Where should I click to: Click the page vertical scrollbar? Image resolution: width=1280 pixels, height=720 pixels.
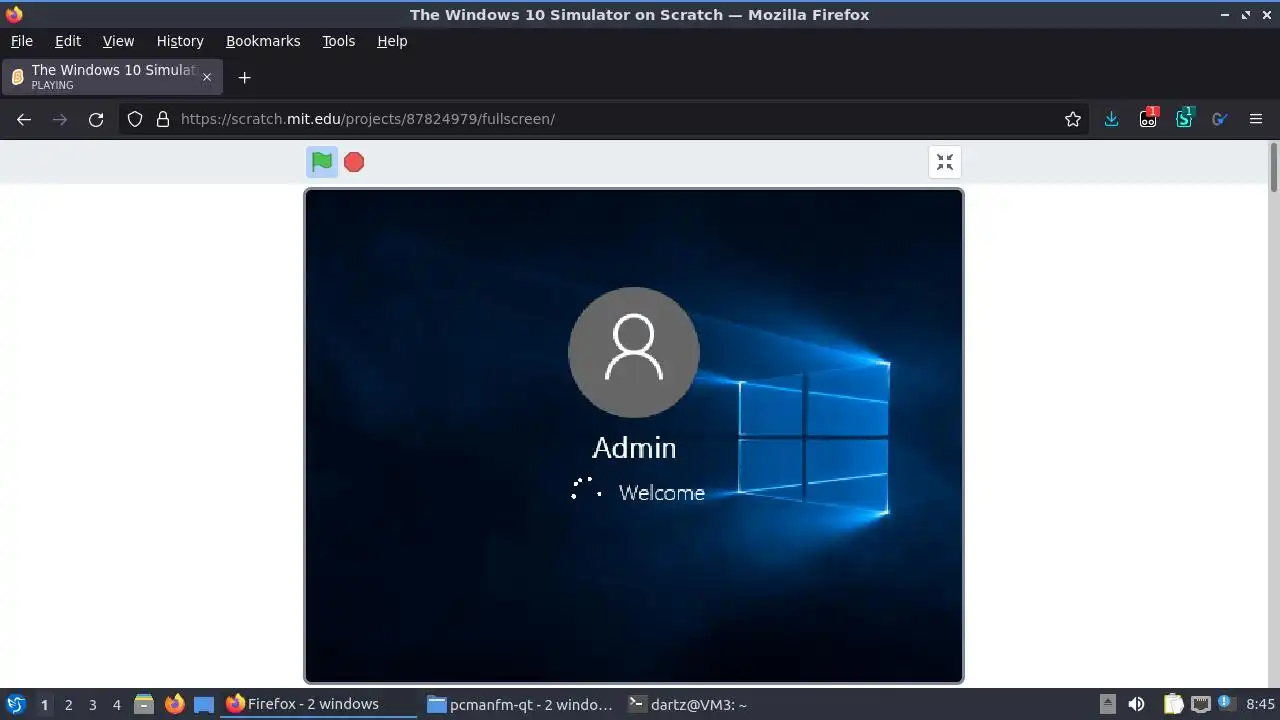click(x=1274, y=167)
